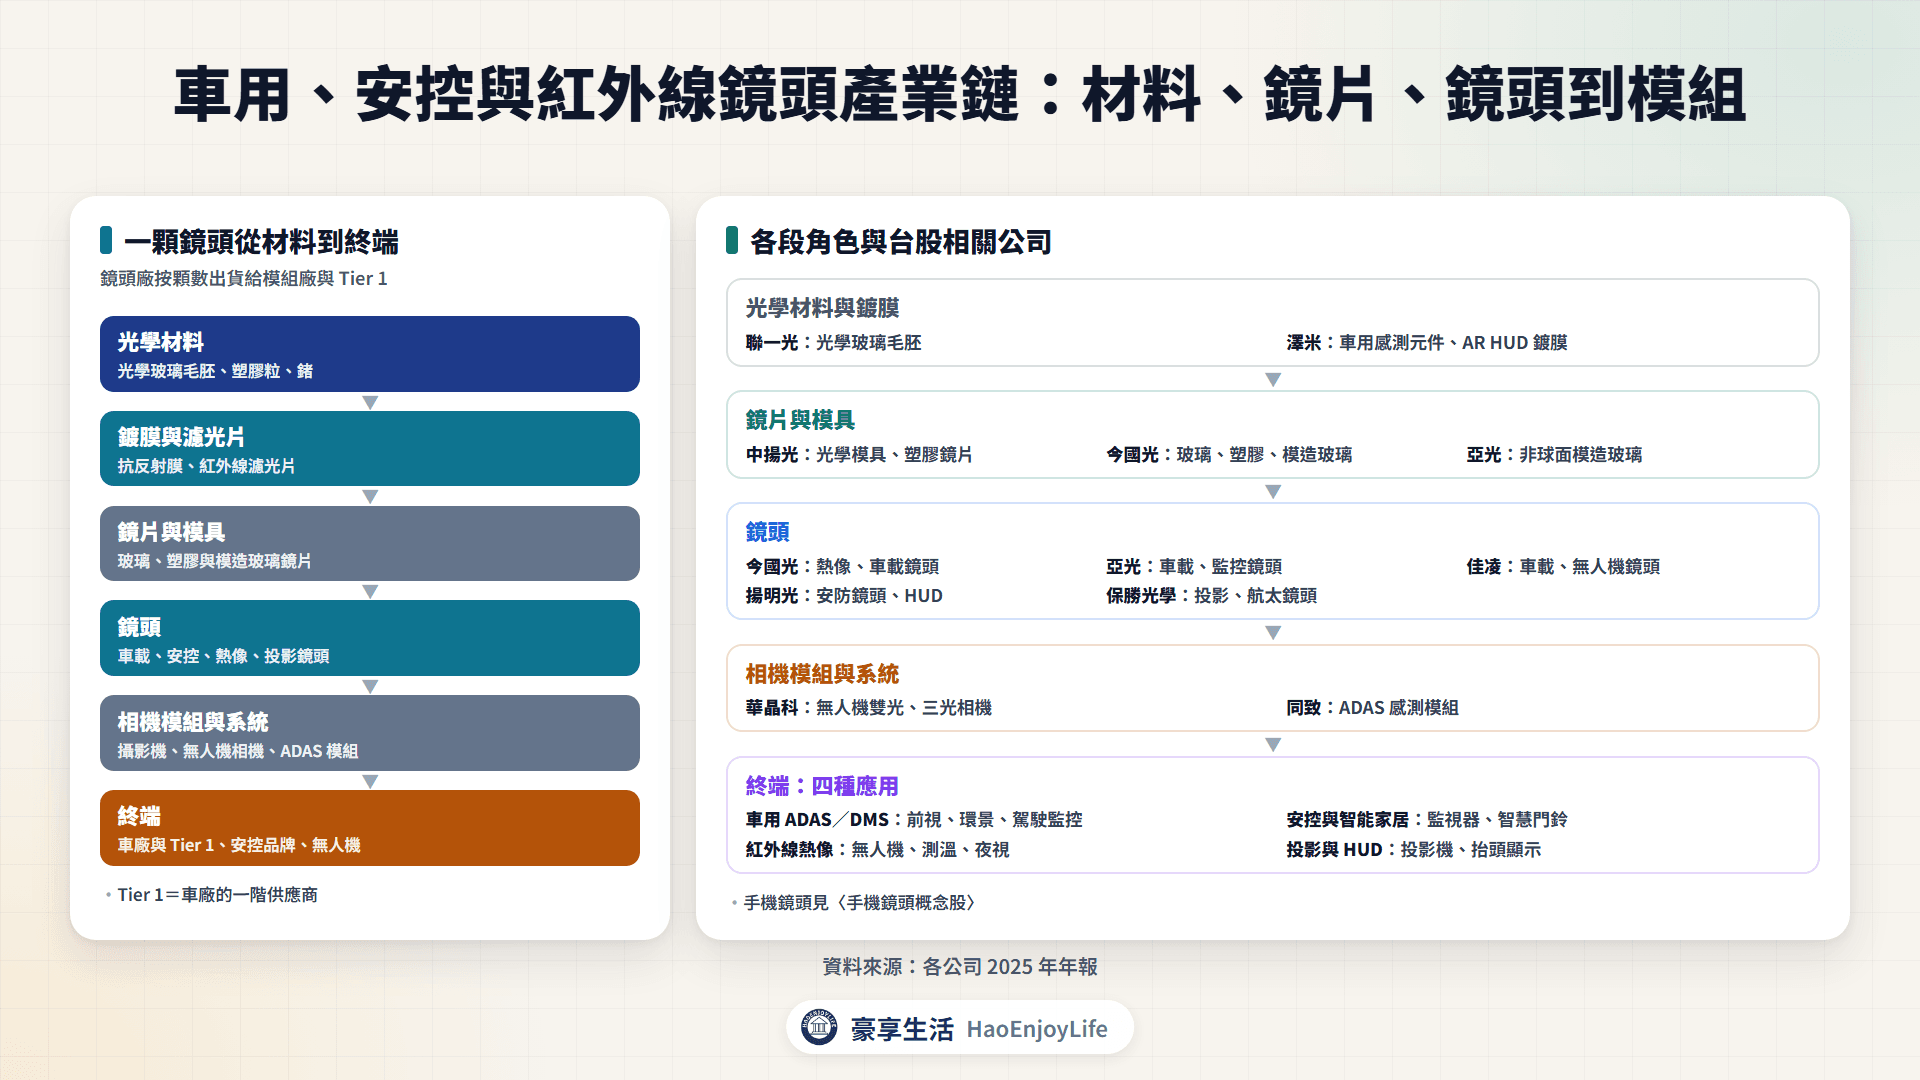1920x1080 pixels.
Task: Click 揚明光:安防鏡頭、HUD
Action: click(844, 596)
